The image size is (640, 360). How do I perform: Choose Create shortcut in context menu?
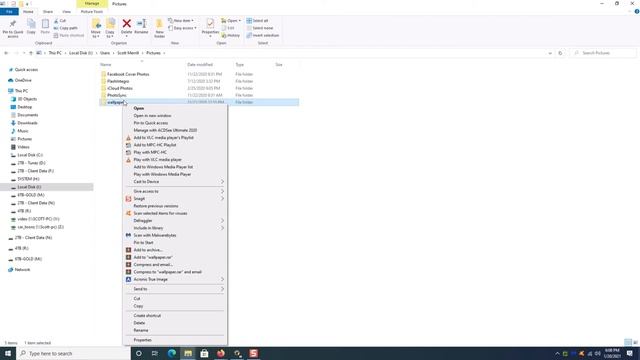pos(175,316)
